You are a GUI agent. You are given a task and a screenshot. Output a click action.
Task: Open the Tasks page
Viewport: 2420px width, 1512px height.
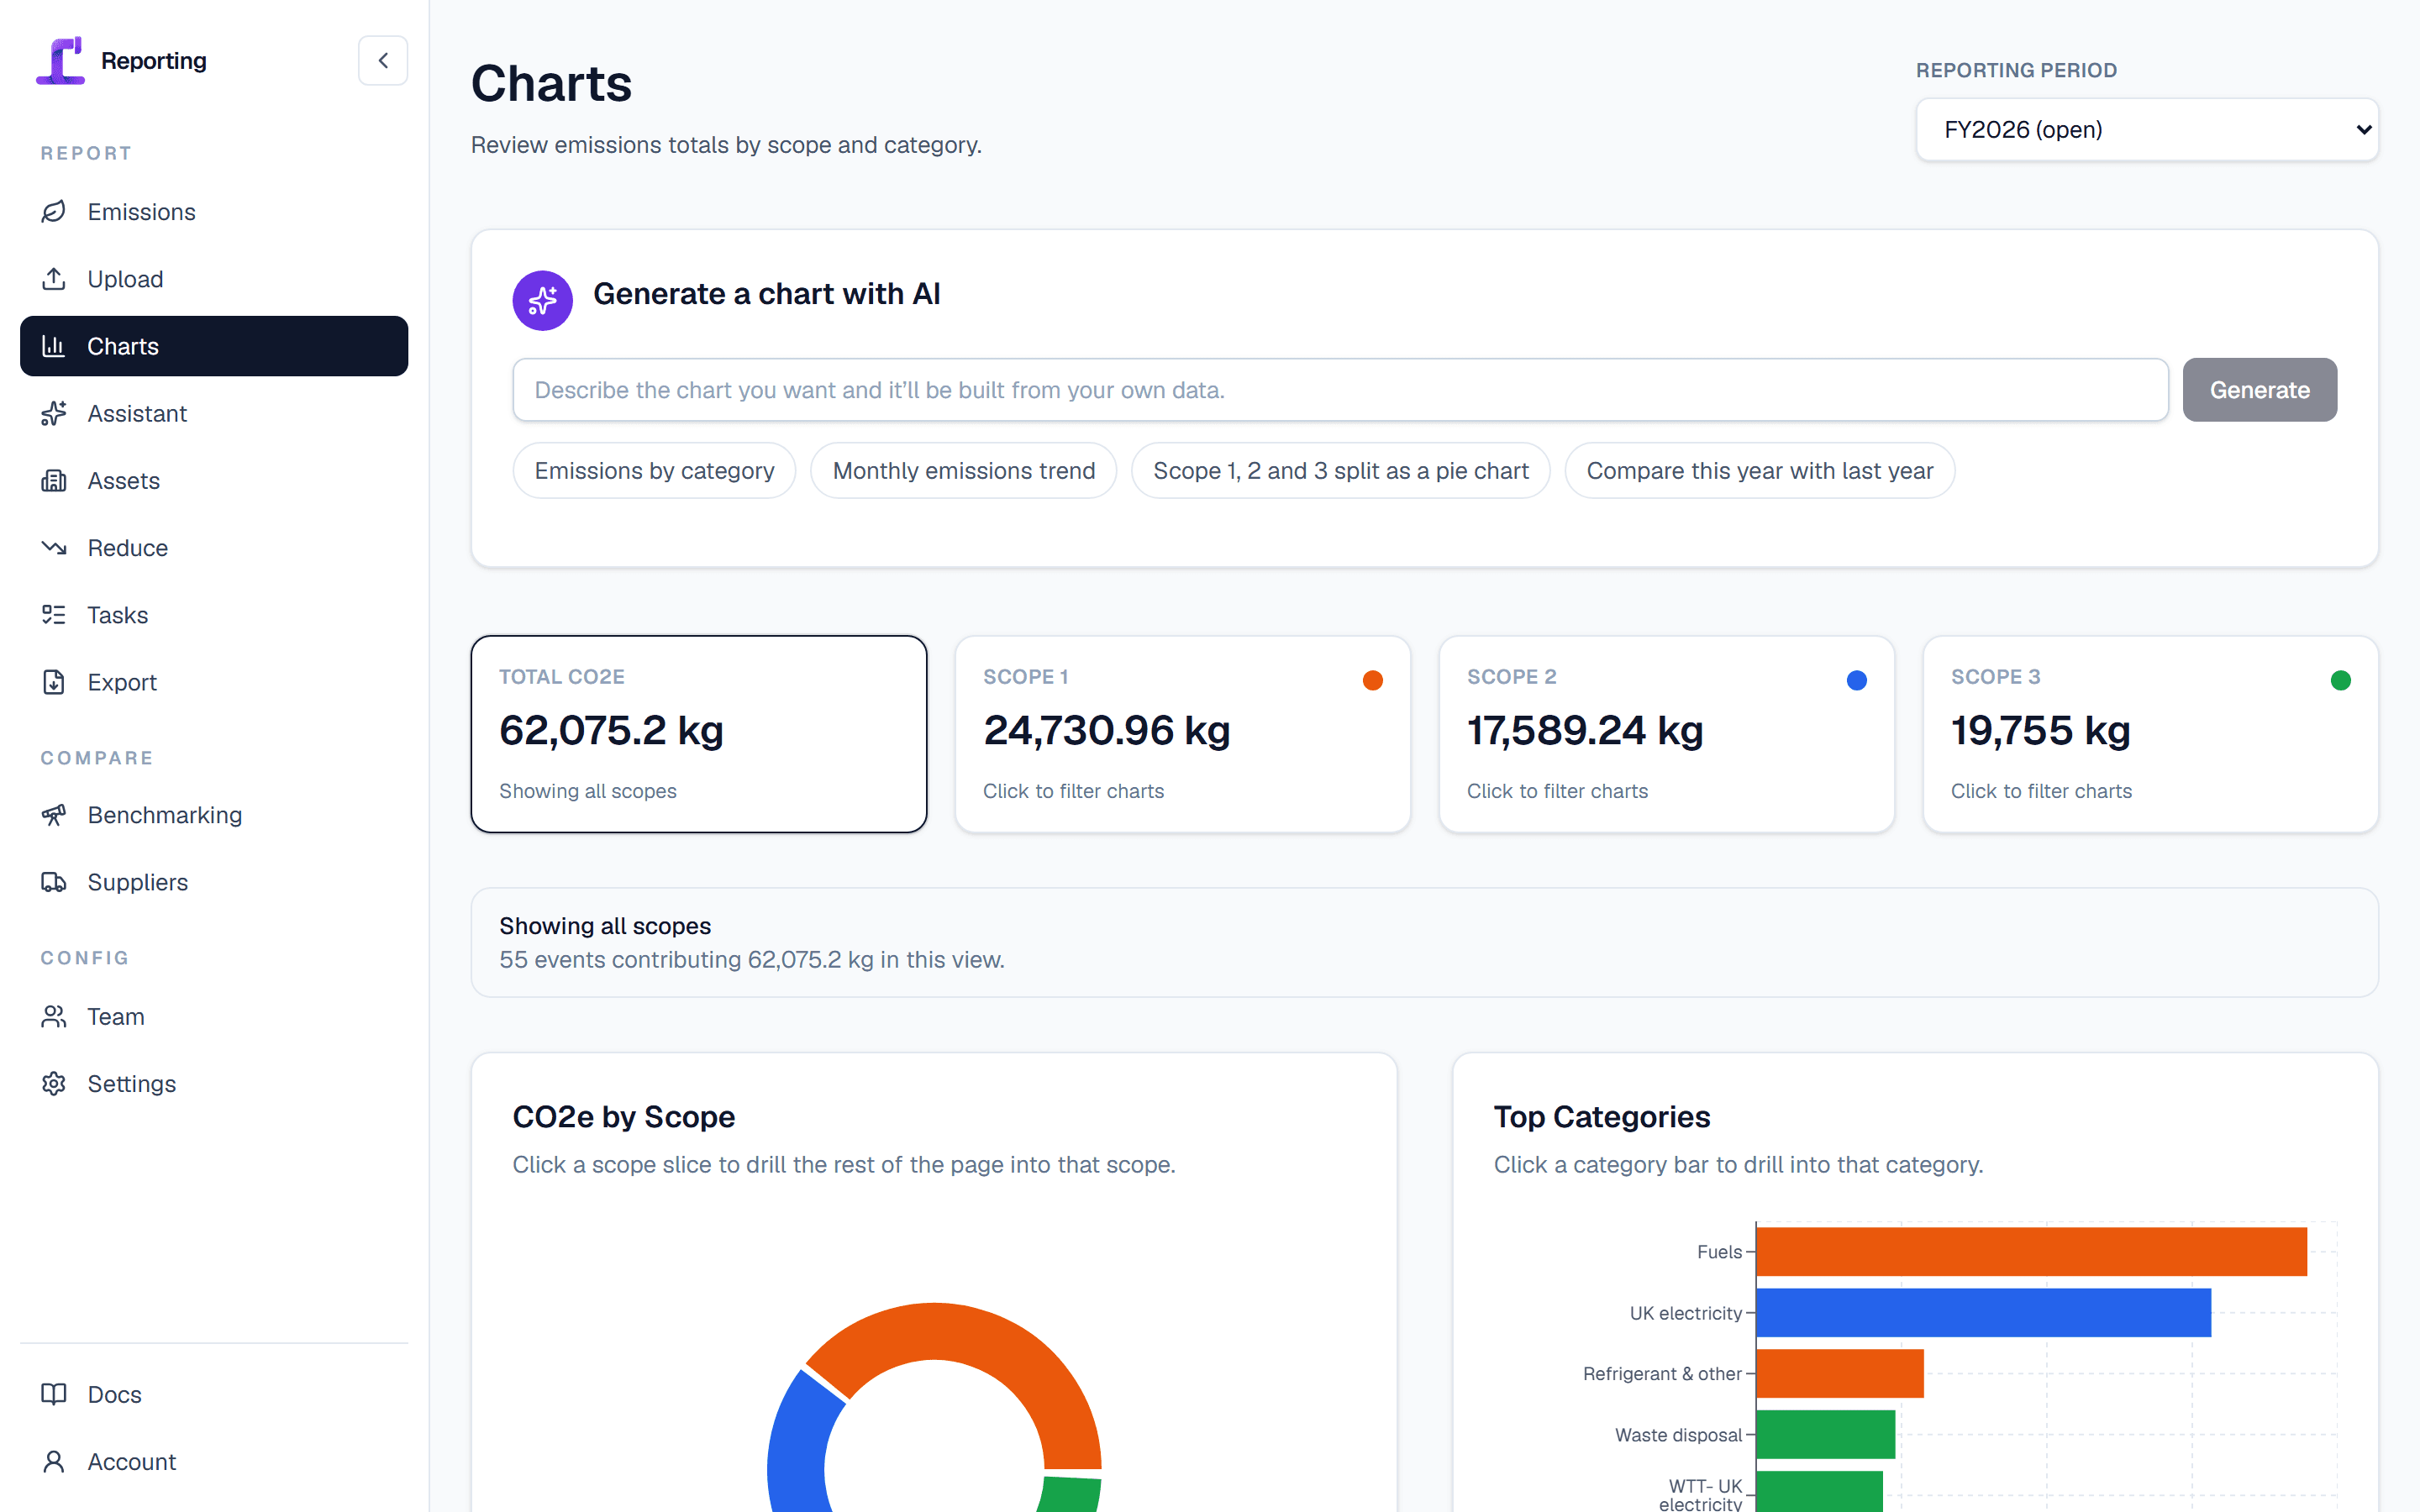214,615
